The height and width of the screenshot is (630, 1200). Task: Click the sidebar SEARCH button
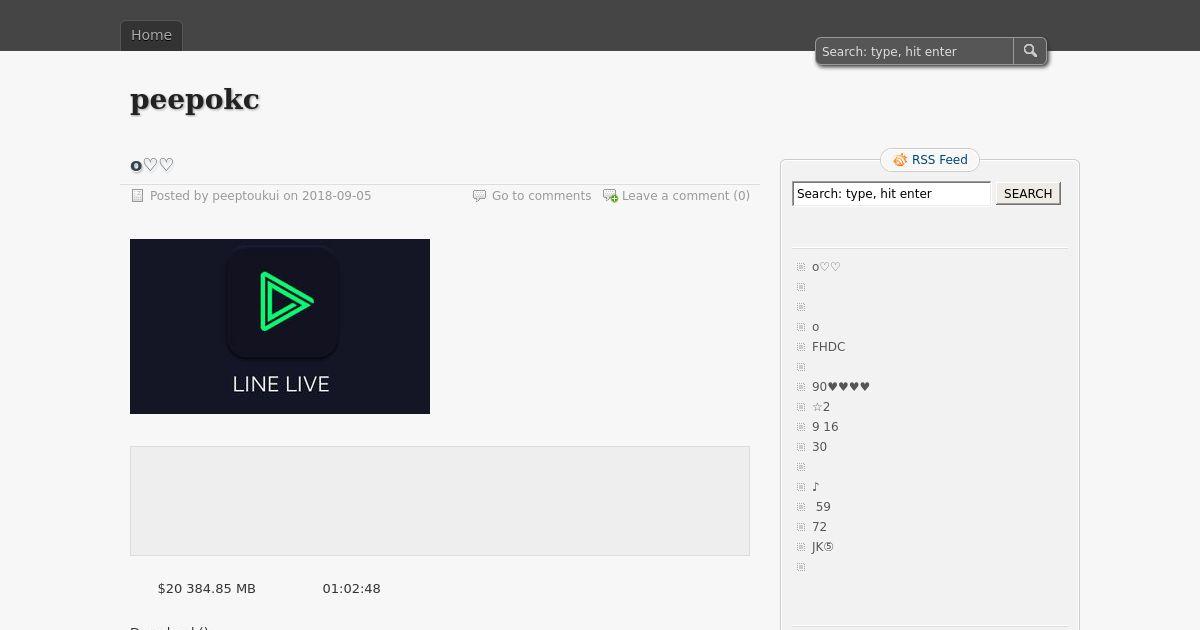click(1028, 194)
